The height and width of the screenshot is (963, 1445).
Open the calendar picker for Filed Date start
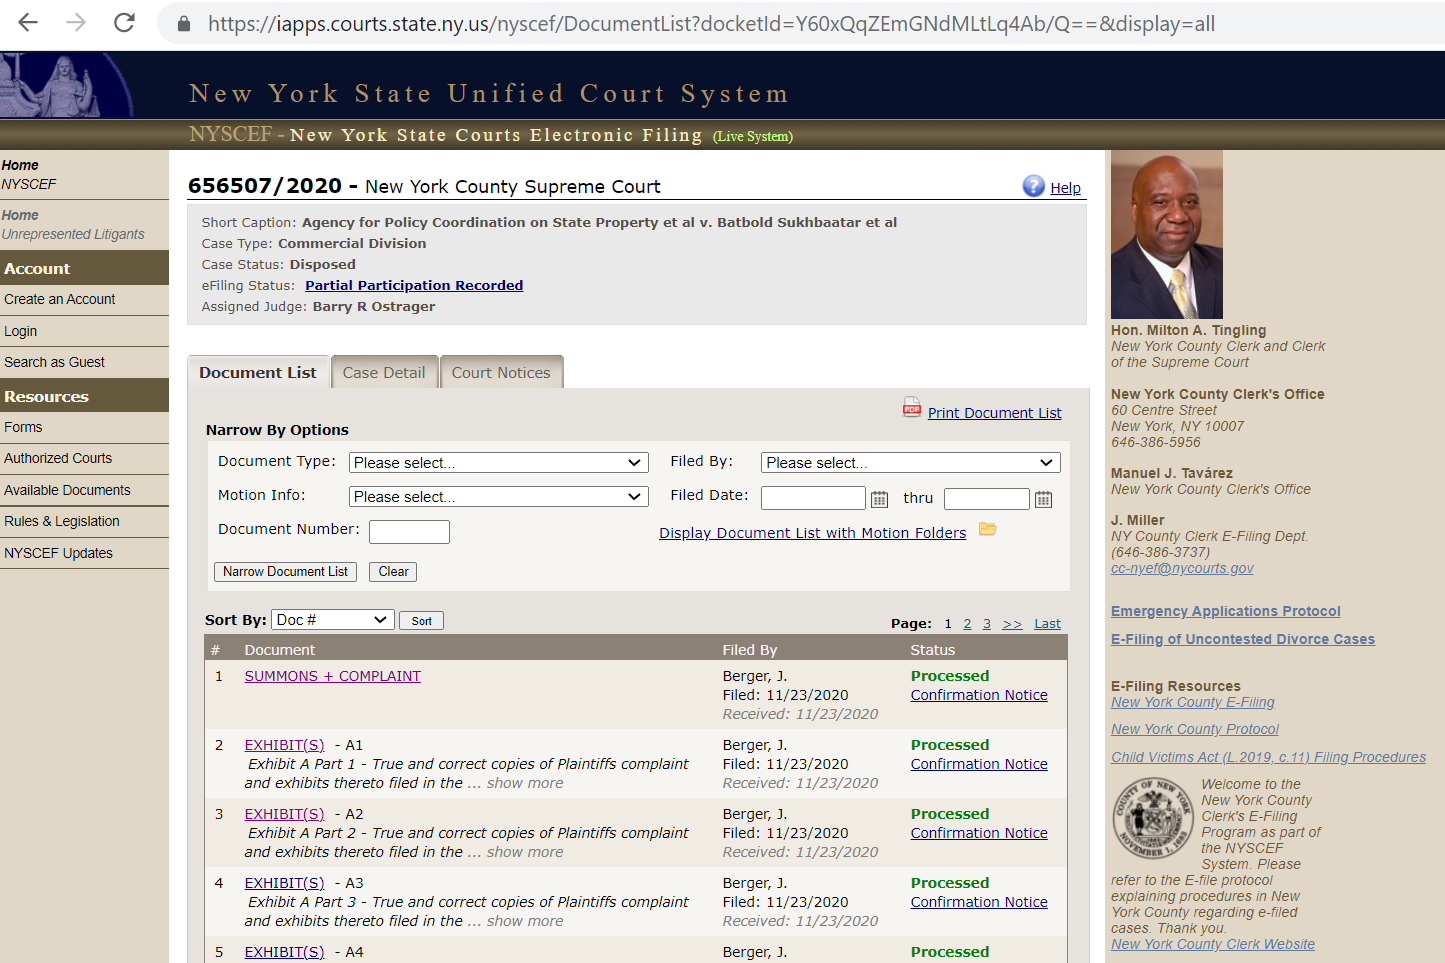coord(879,499)
